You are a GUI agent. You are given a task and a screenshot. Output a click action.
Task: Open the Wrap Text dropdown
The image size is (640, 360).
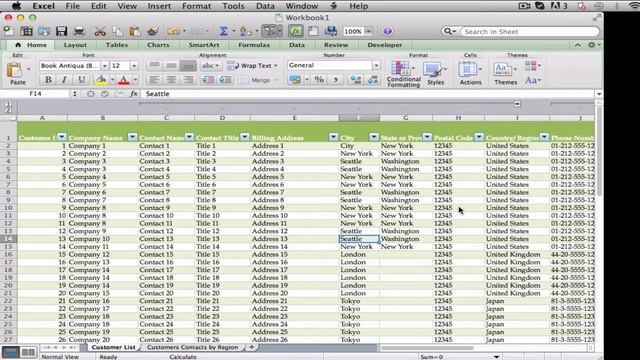[x=276, y=66]
